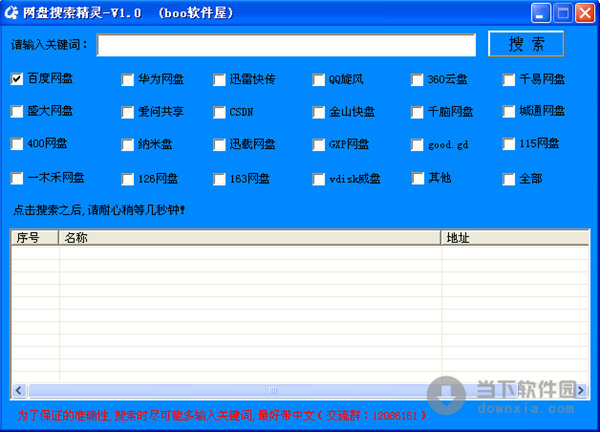Click the scroll-left arrow of results list

[18, 390]
